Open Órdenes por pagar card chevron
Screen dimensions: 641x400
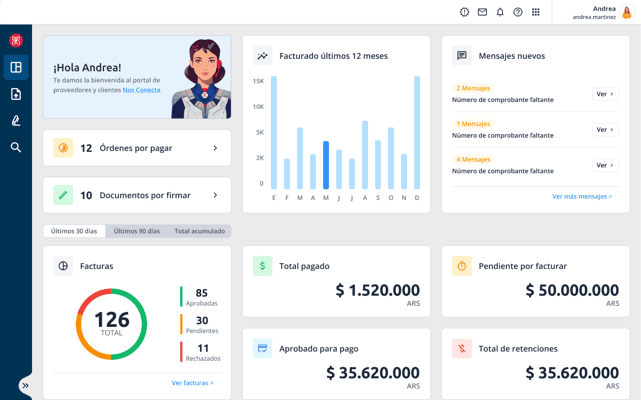click(x=215, y=148)
